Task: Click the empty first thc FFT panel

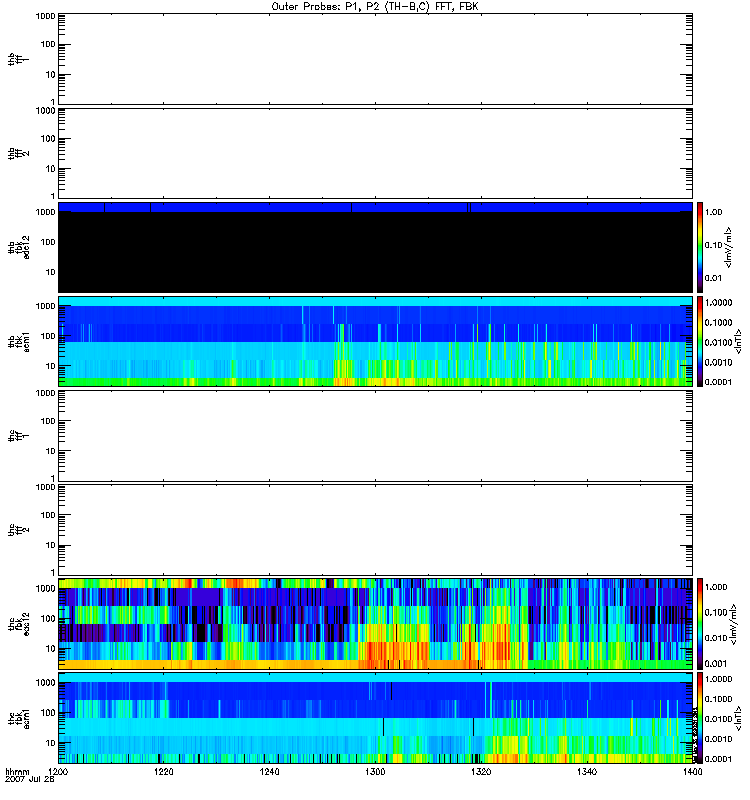Action: pos(375,435)
